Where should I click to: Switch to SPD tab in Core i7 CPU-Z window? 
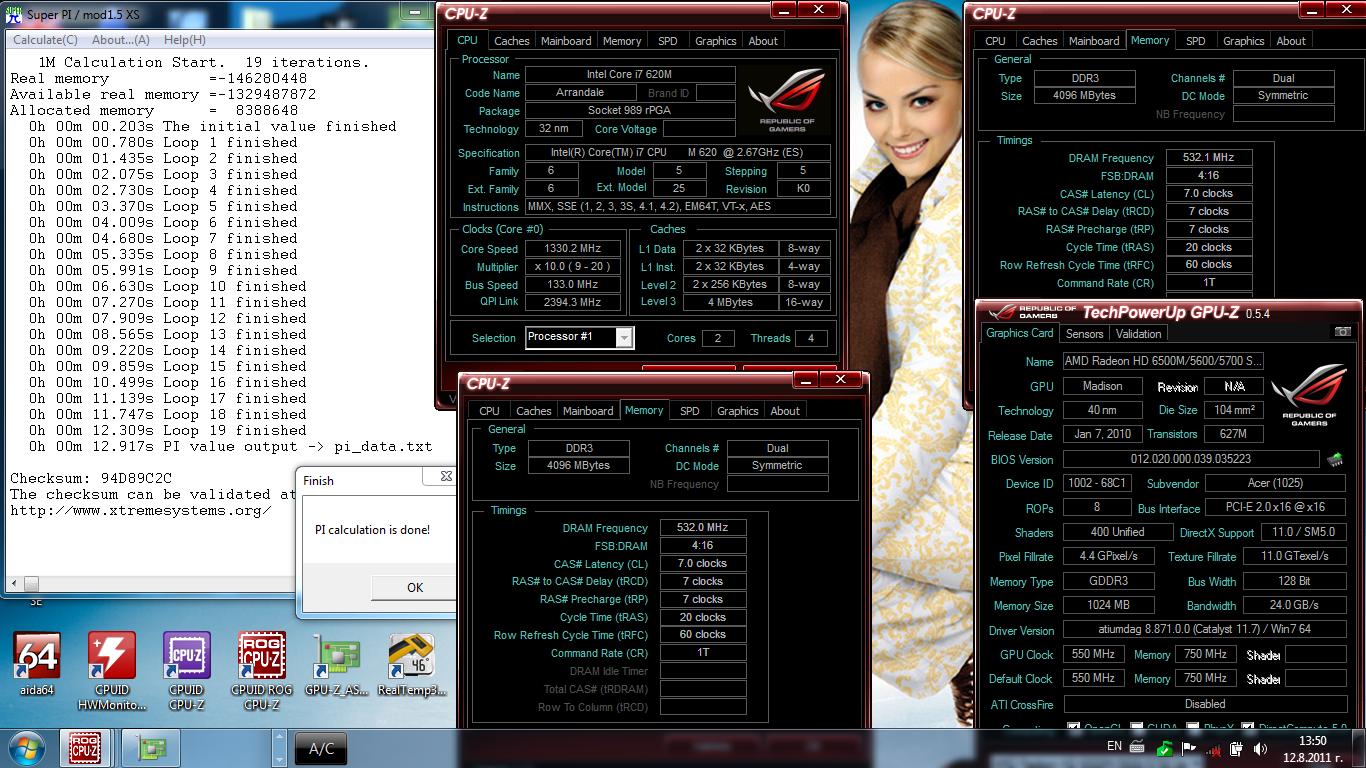[x=667, y=41]
